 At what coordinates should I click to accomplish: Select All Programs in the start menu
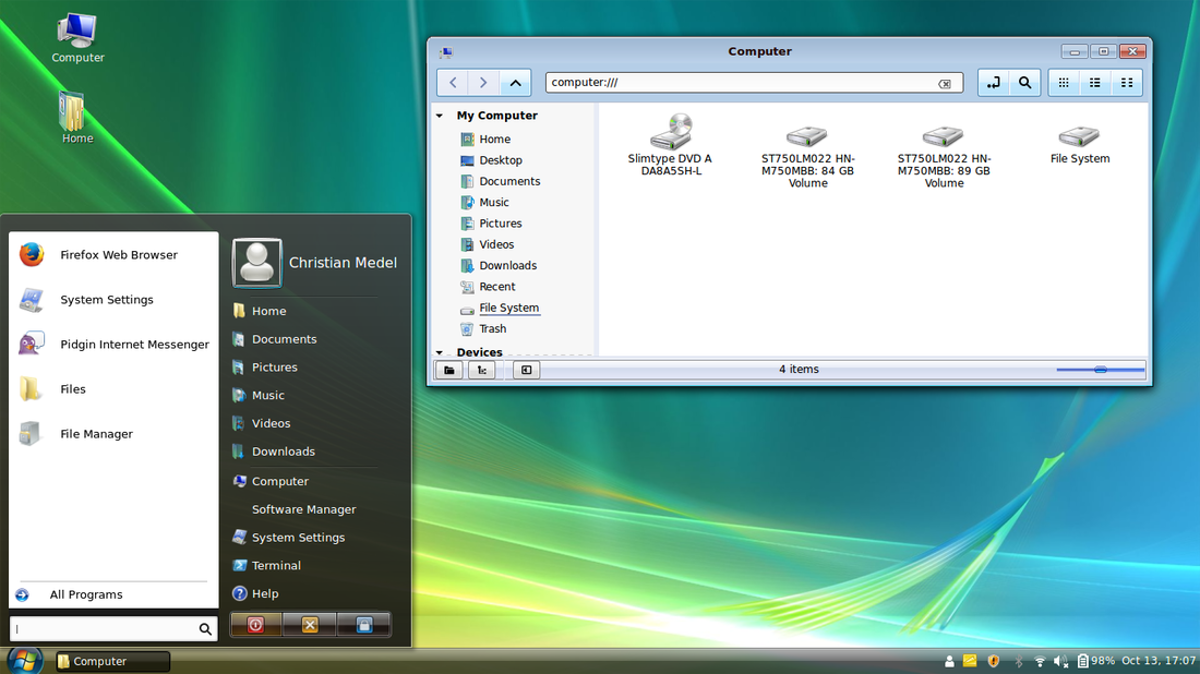pyautogui.click(x=86, y=594)
